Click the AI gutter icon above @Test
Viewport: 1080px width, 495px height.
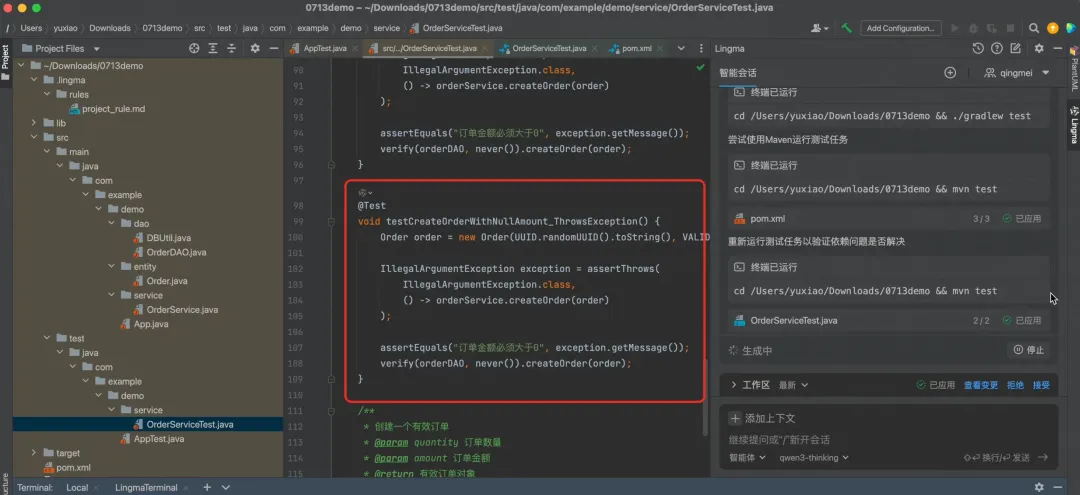365,192
